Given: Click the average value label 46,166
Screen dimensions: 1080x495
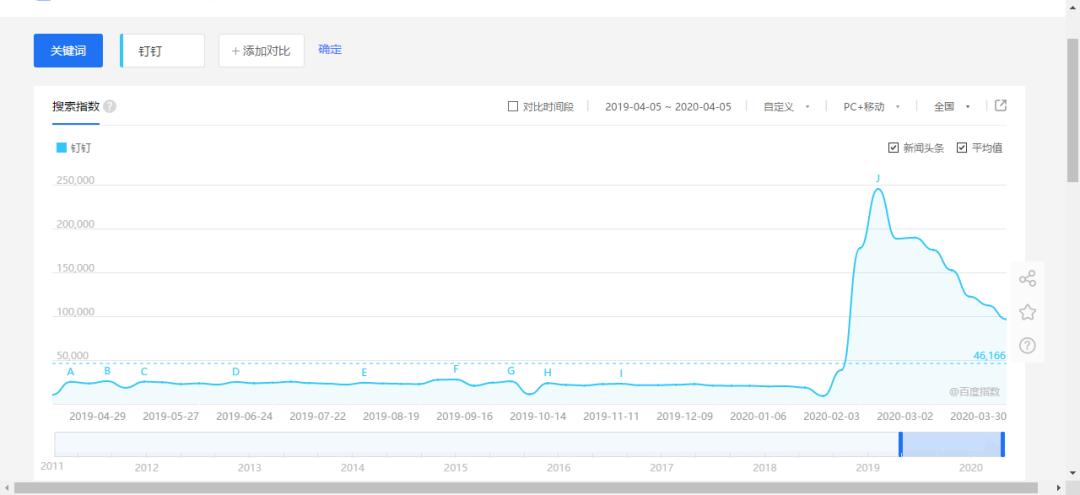Looking at the screenshot, I should 989,355.
